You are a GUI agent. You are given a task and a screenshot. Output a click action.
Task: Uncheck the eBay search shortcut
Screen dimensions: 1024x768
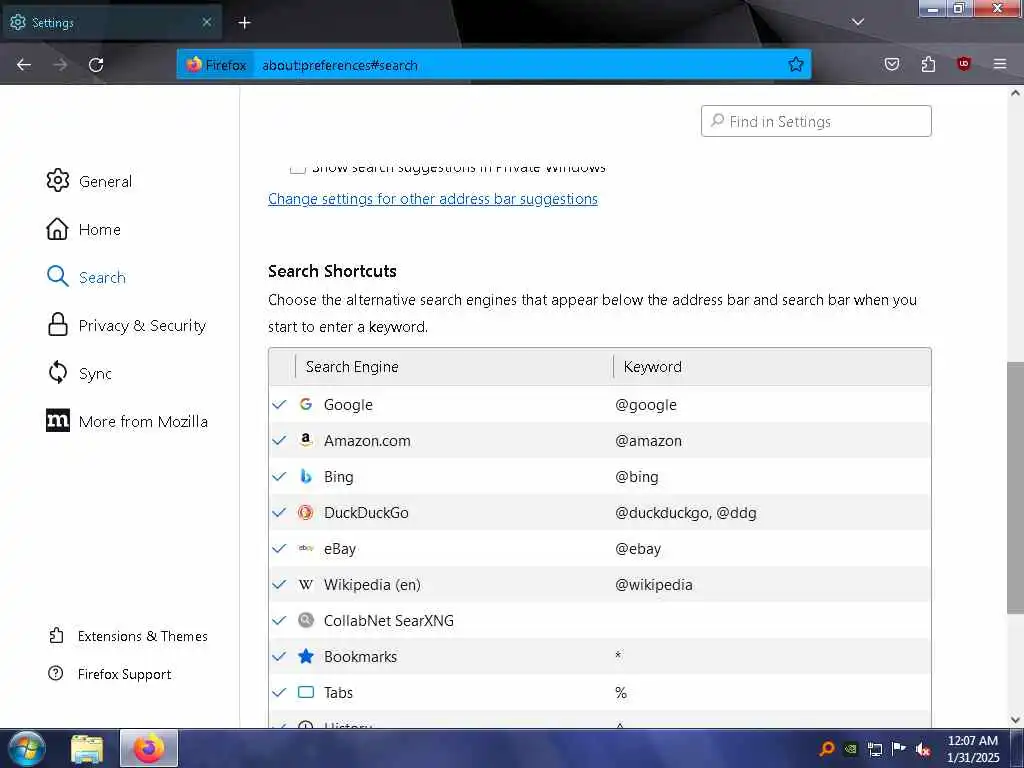click(280, 548)
